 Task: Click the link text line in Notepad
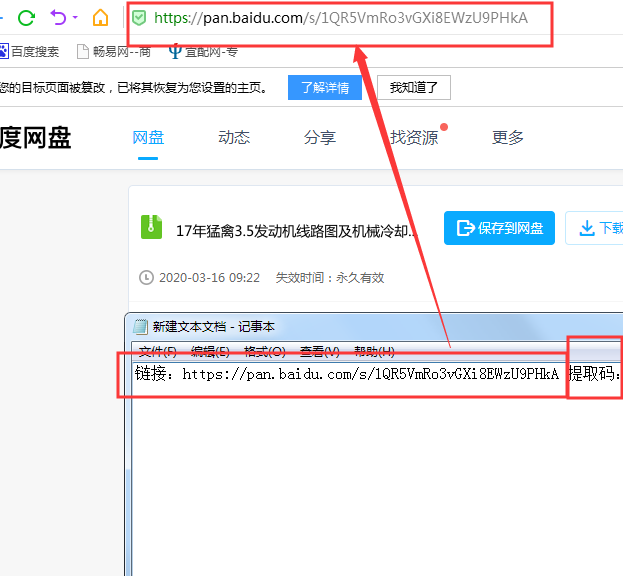347,374
